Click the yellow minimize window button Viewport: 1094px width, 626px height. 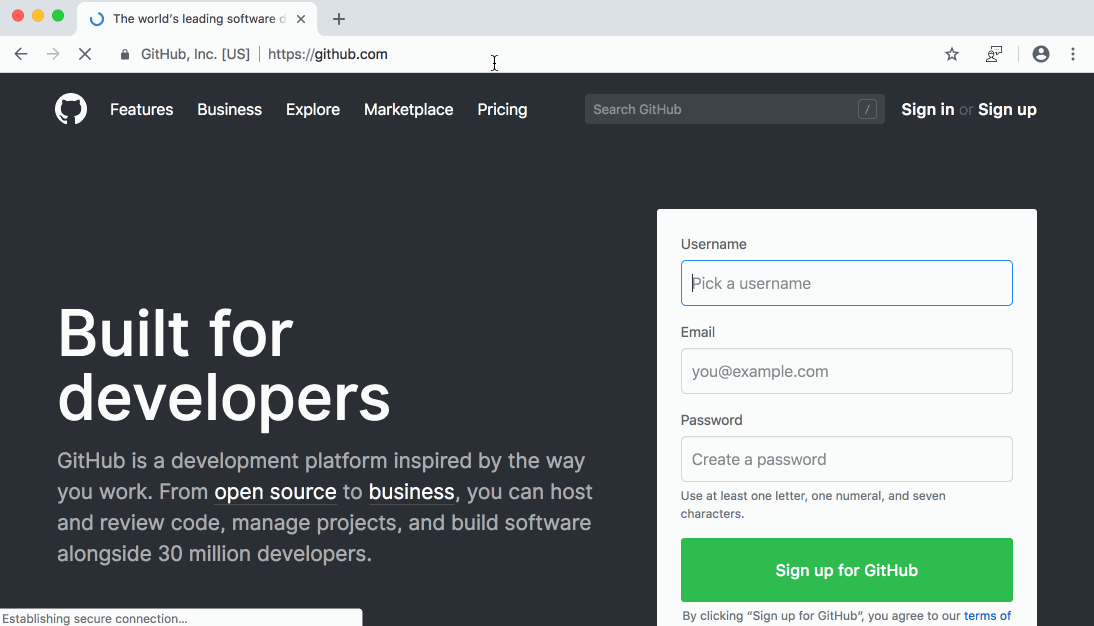coord(38,15)
